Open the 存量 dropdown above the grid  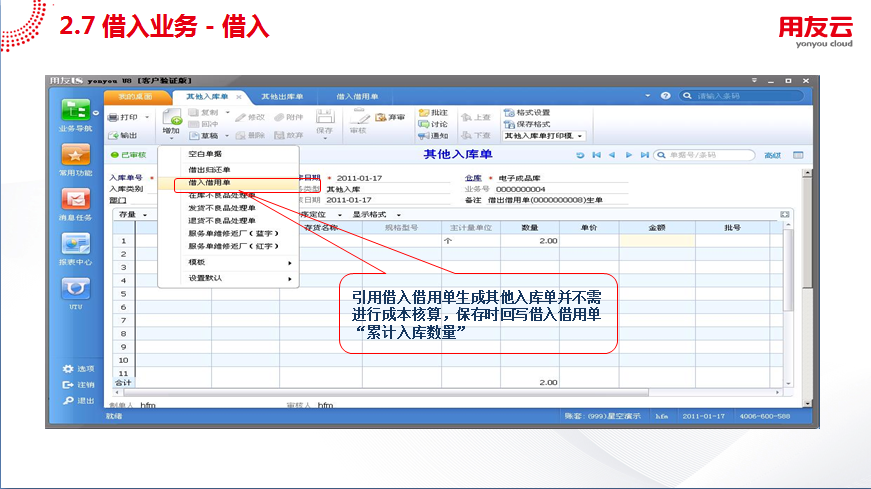(x=132, y=214)
